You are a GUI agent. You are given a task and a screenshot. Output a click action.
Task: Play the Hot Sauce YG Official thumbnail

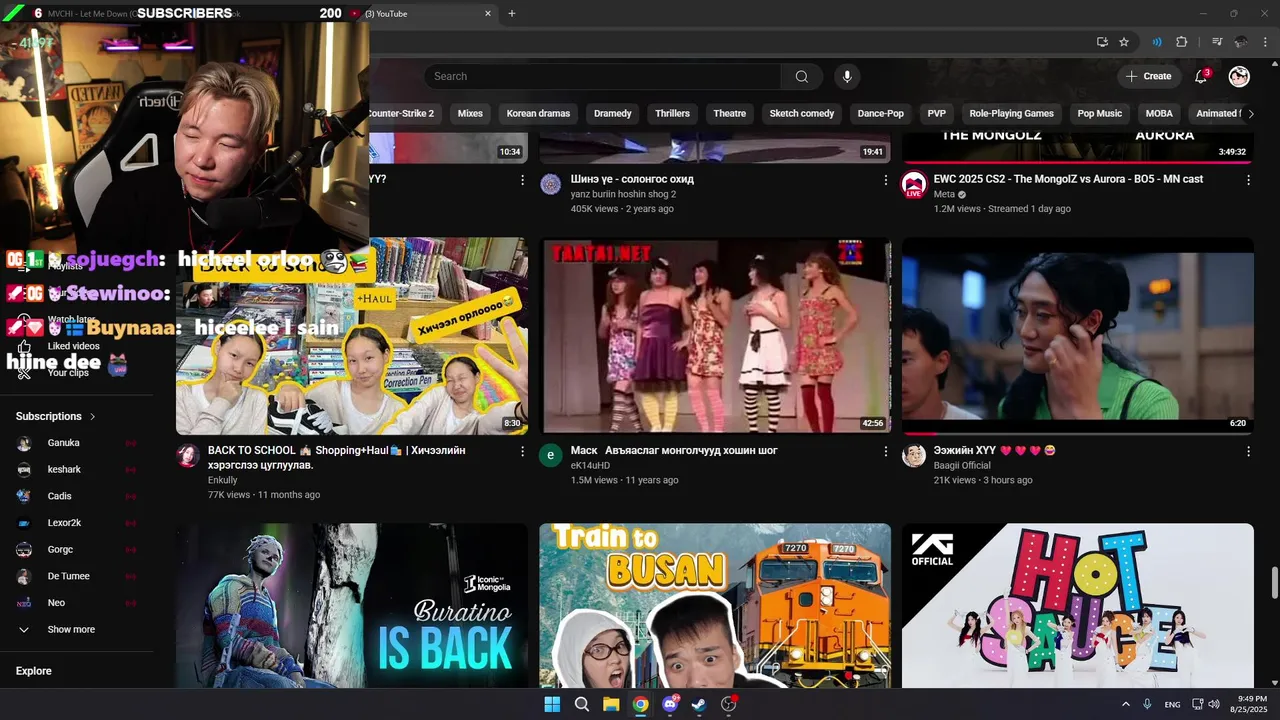point(1078,606)
